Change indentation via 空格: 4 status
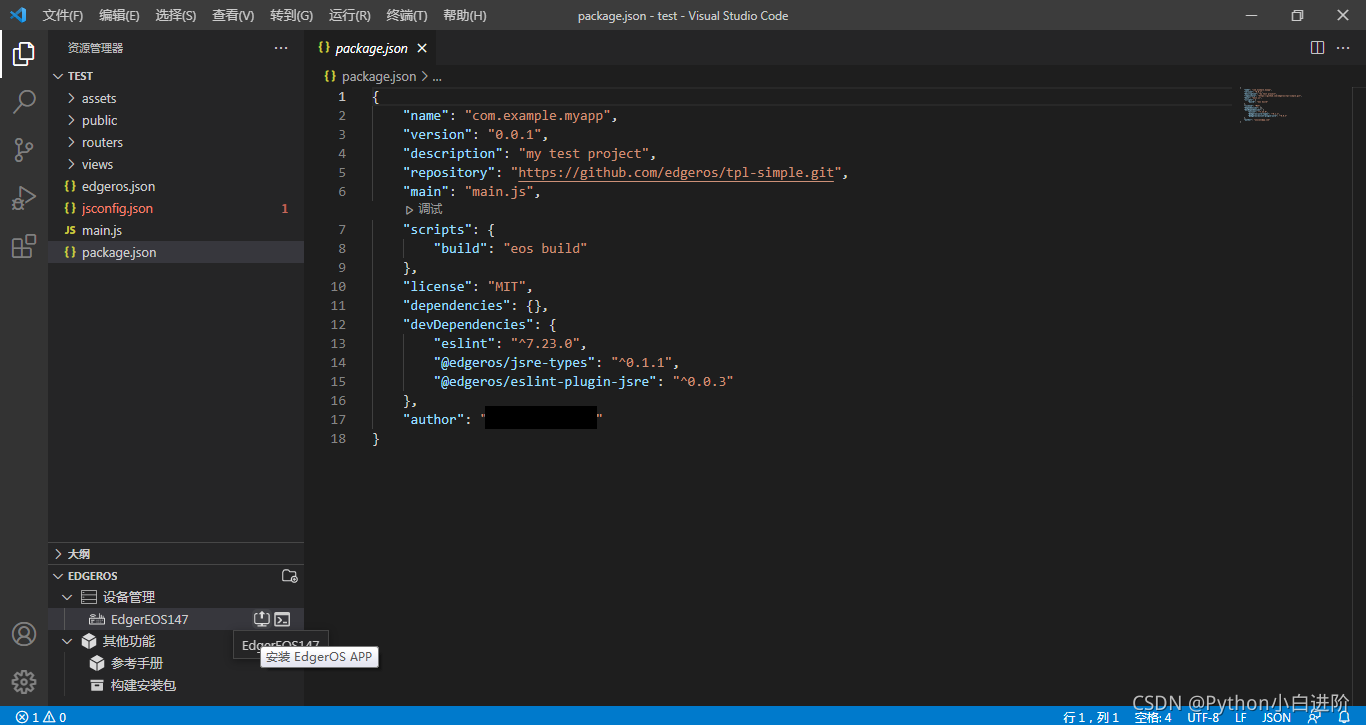Image resolution: width=1366 pixels, height=725 pixels. tap(1153, 717)
